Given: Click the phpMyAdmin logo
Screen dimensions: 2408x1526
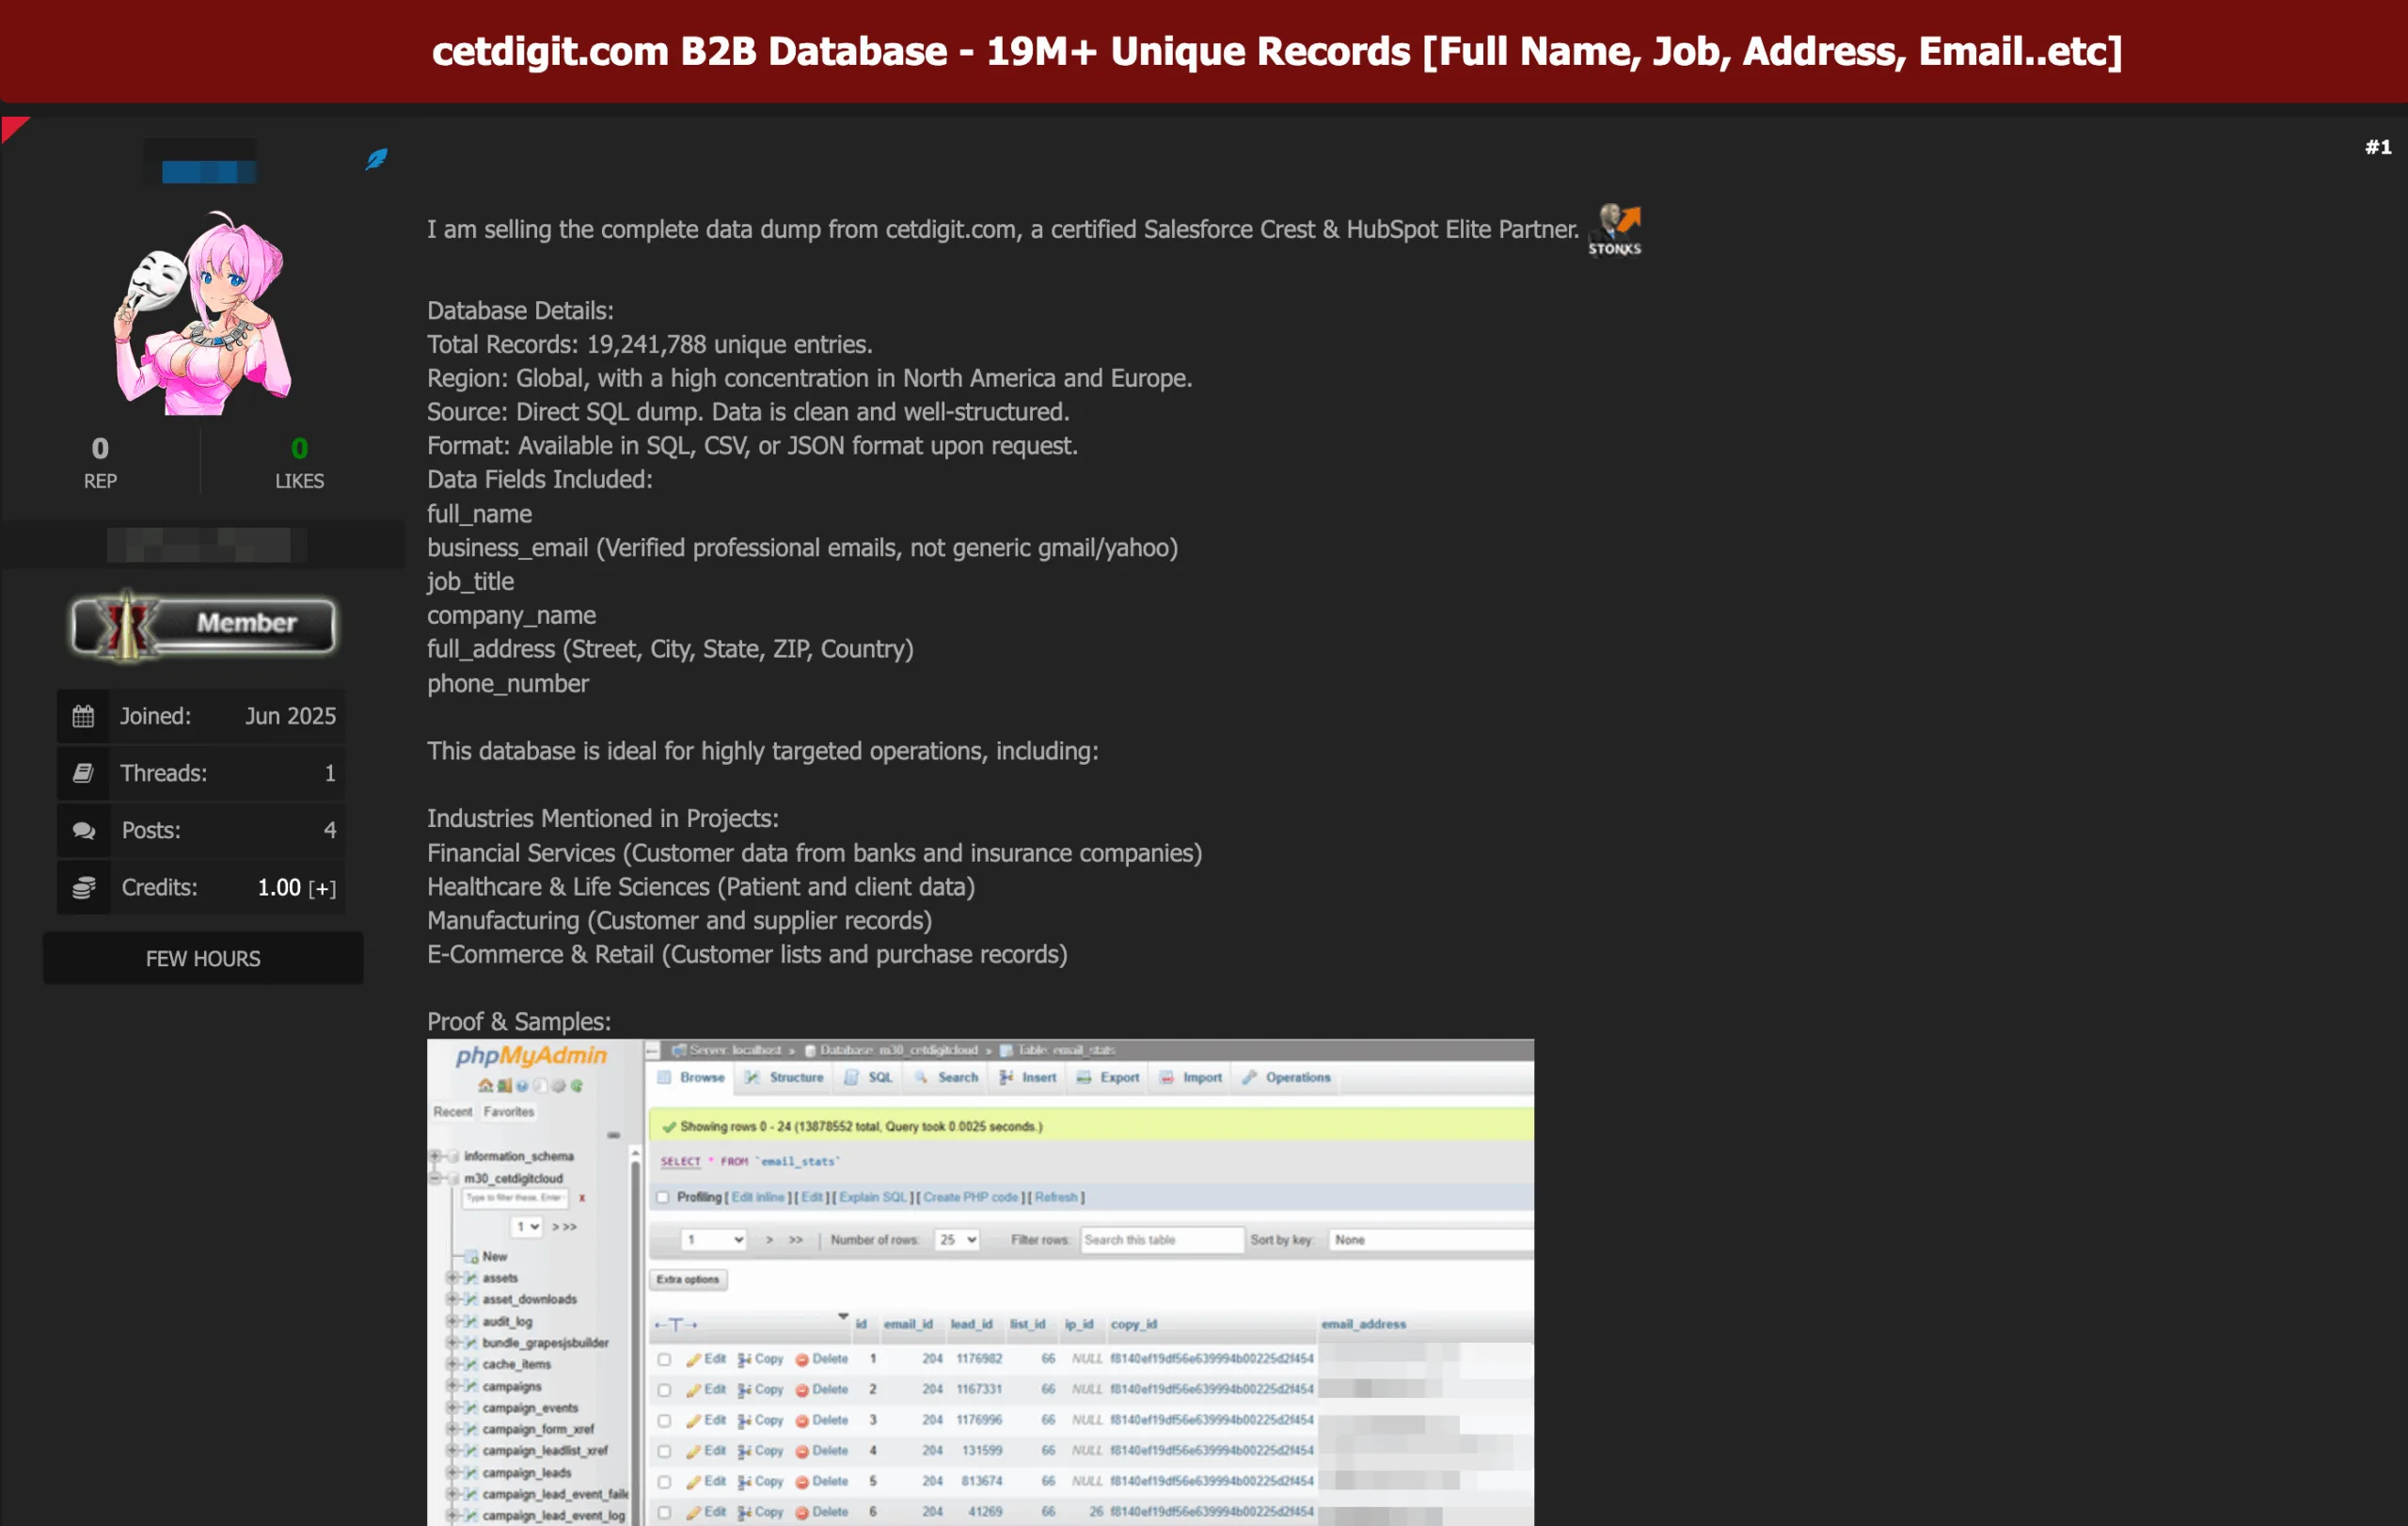Looking at the screenshot, I should coord(531,1055).
